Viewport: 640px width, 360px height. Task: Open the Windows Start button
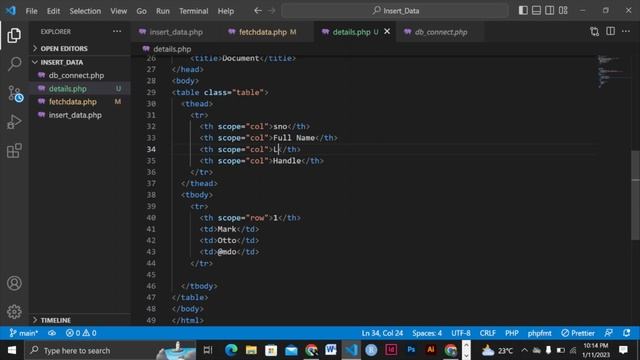tap(12, 350)
